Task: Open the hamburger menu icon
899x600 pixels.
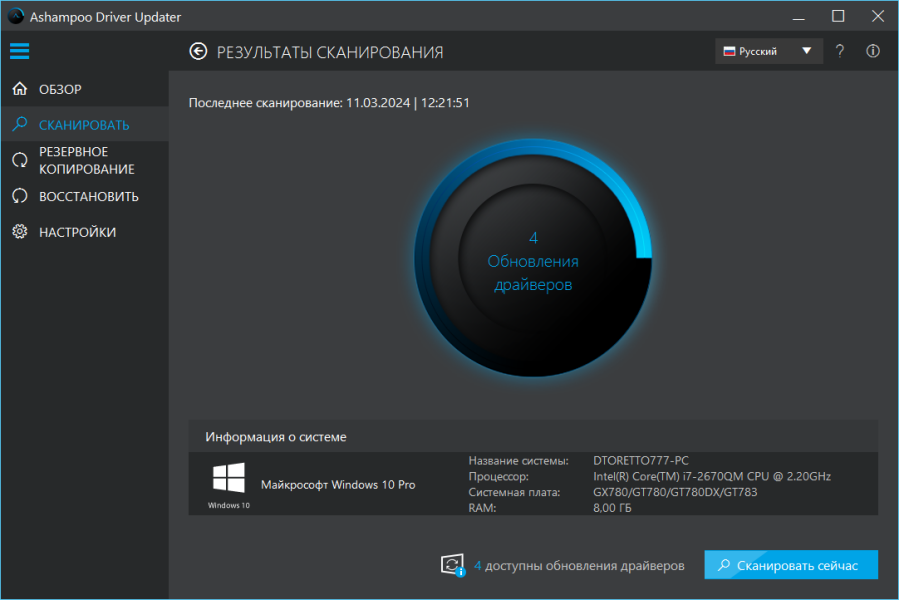Action: pyautogui.click(x=19, y=51)
